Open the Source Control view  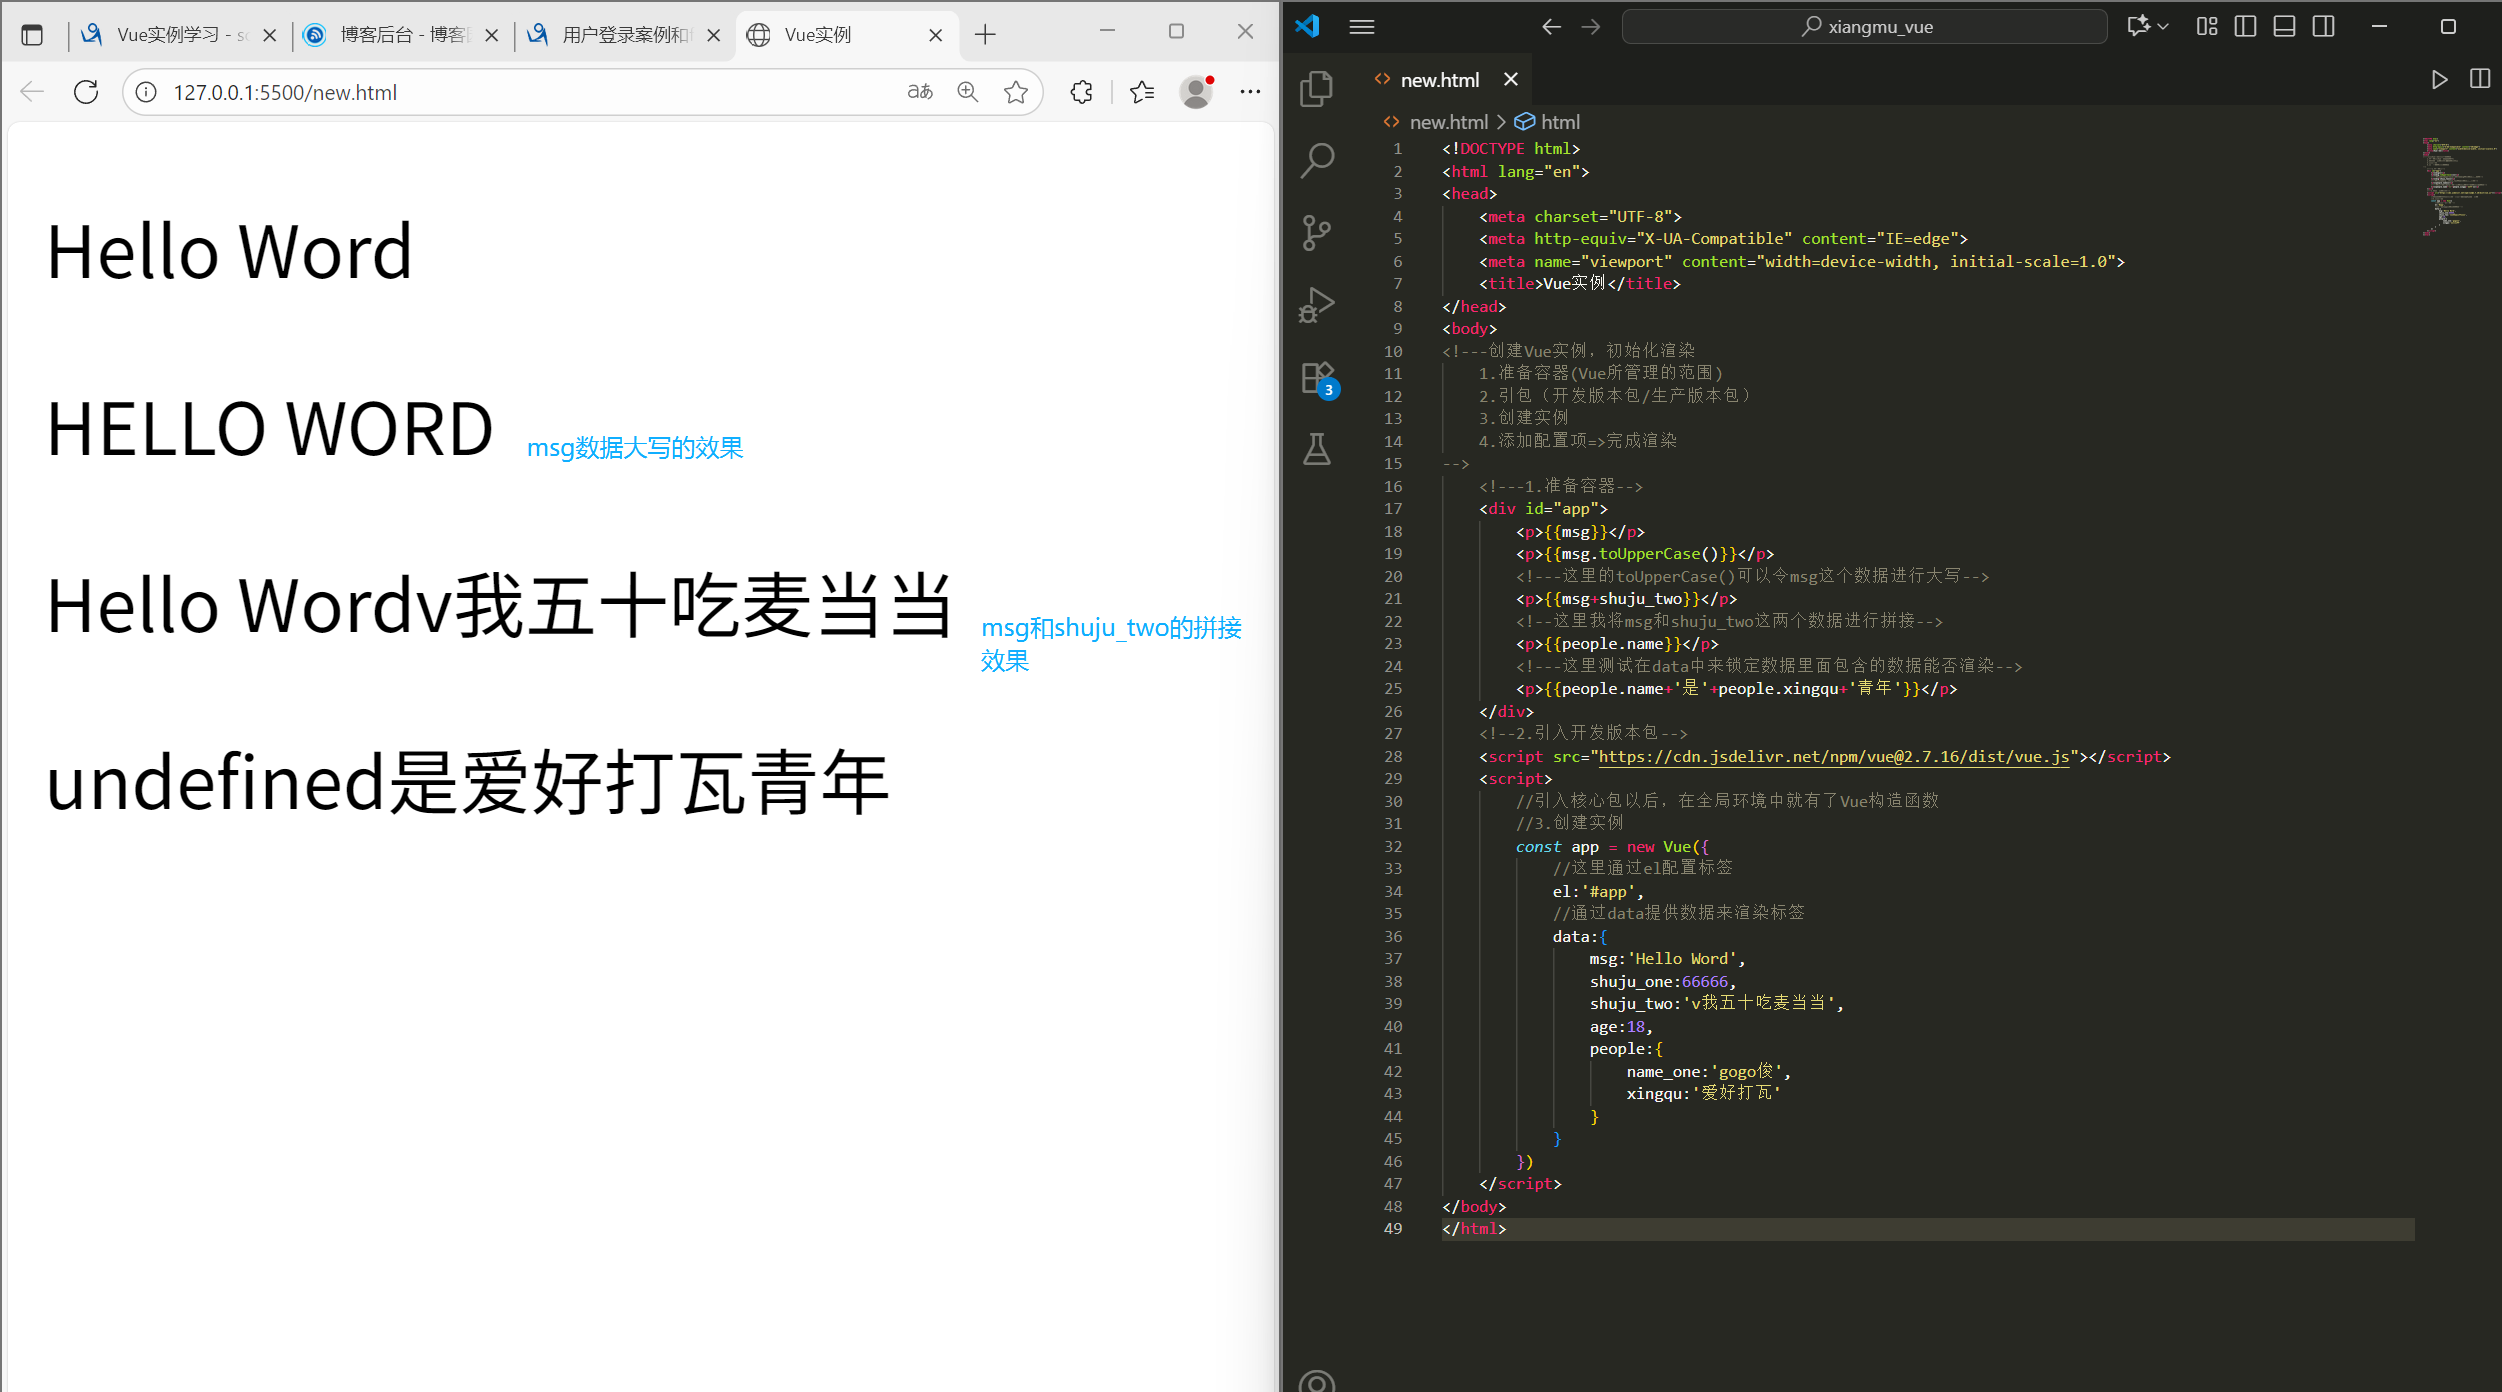point(1315,231)
